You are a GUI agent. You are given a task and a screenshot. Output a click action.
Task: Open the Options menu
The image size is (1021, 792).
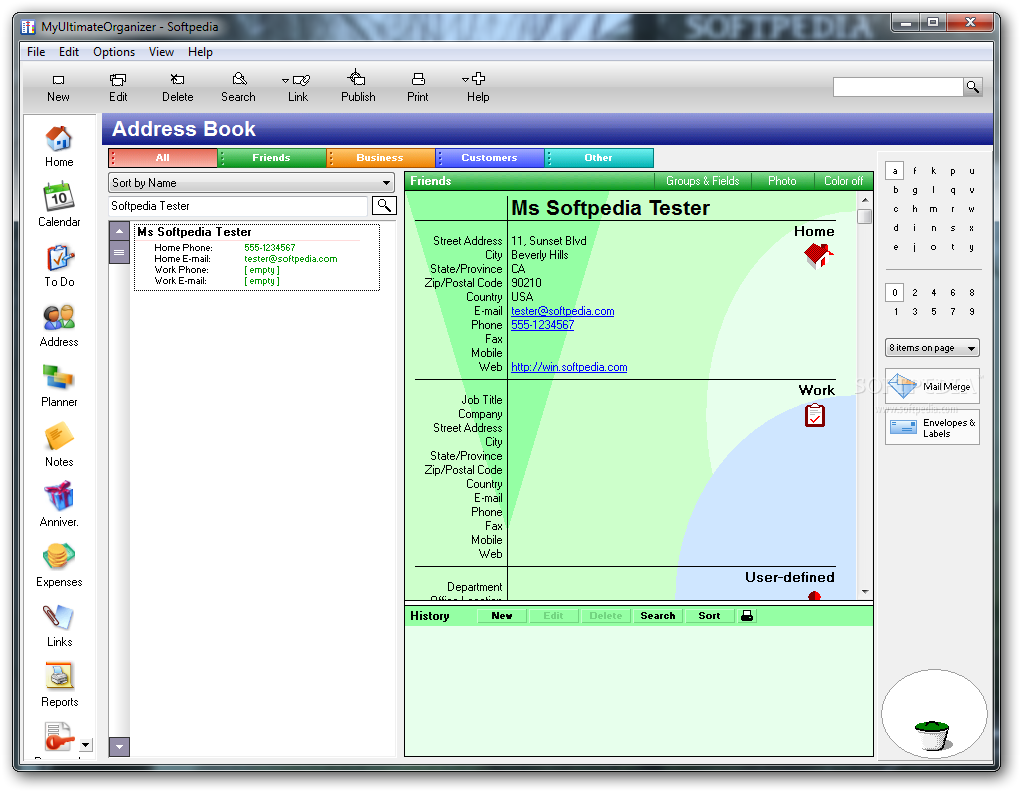114,51
